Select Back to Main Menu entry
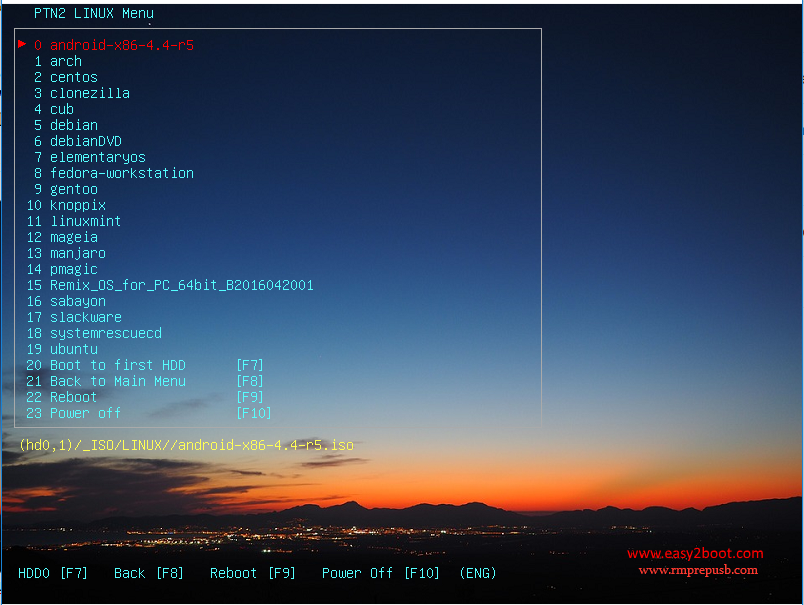The width and height of the screenshot is (804, 605). [x=145, y=381]
